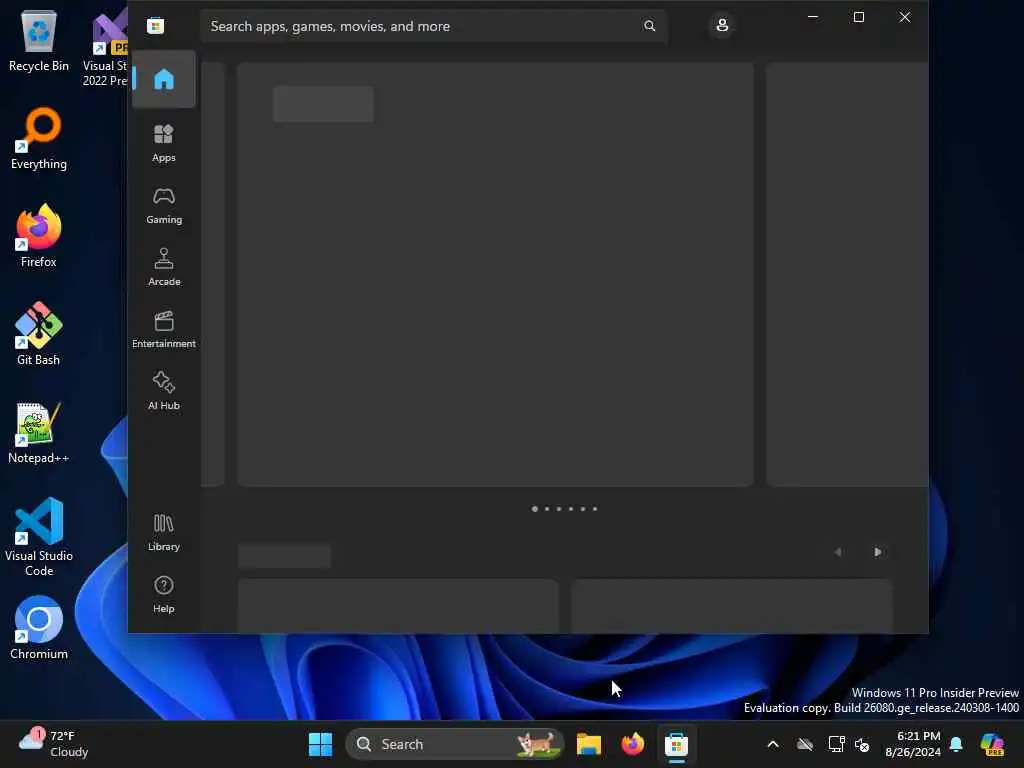Open the weather widget showing 72°F Cloudy
Image resolution: width=1024 pixels, height=768 pixels.
54,744
